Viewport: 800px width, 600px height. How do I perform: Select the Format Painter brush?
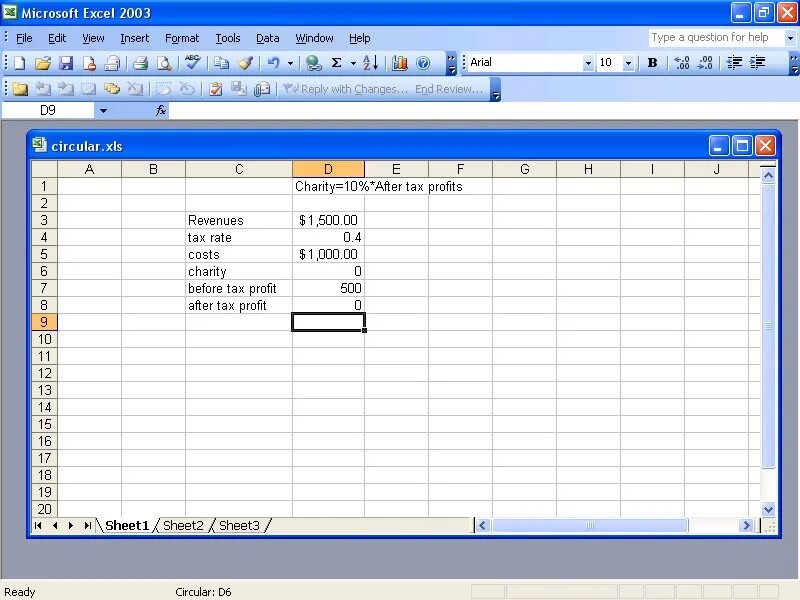coord(245,63)
